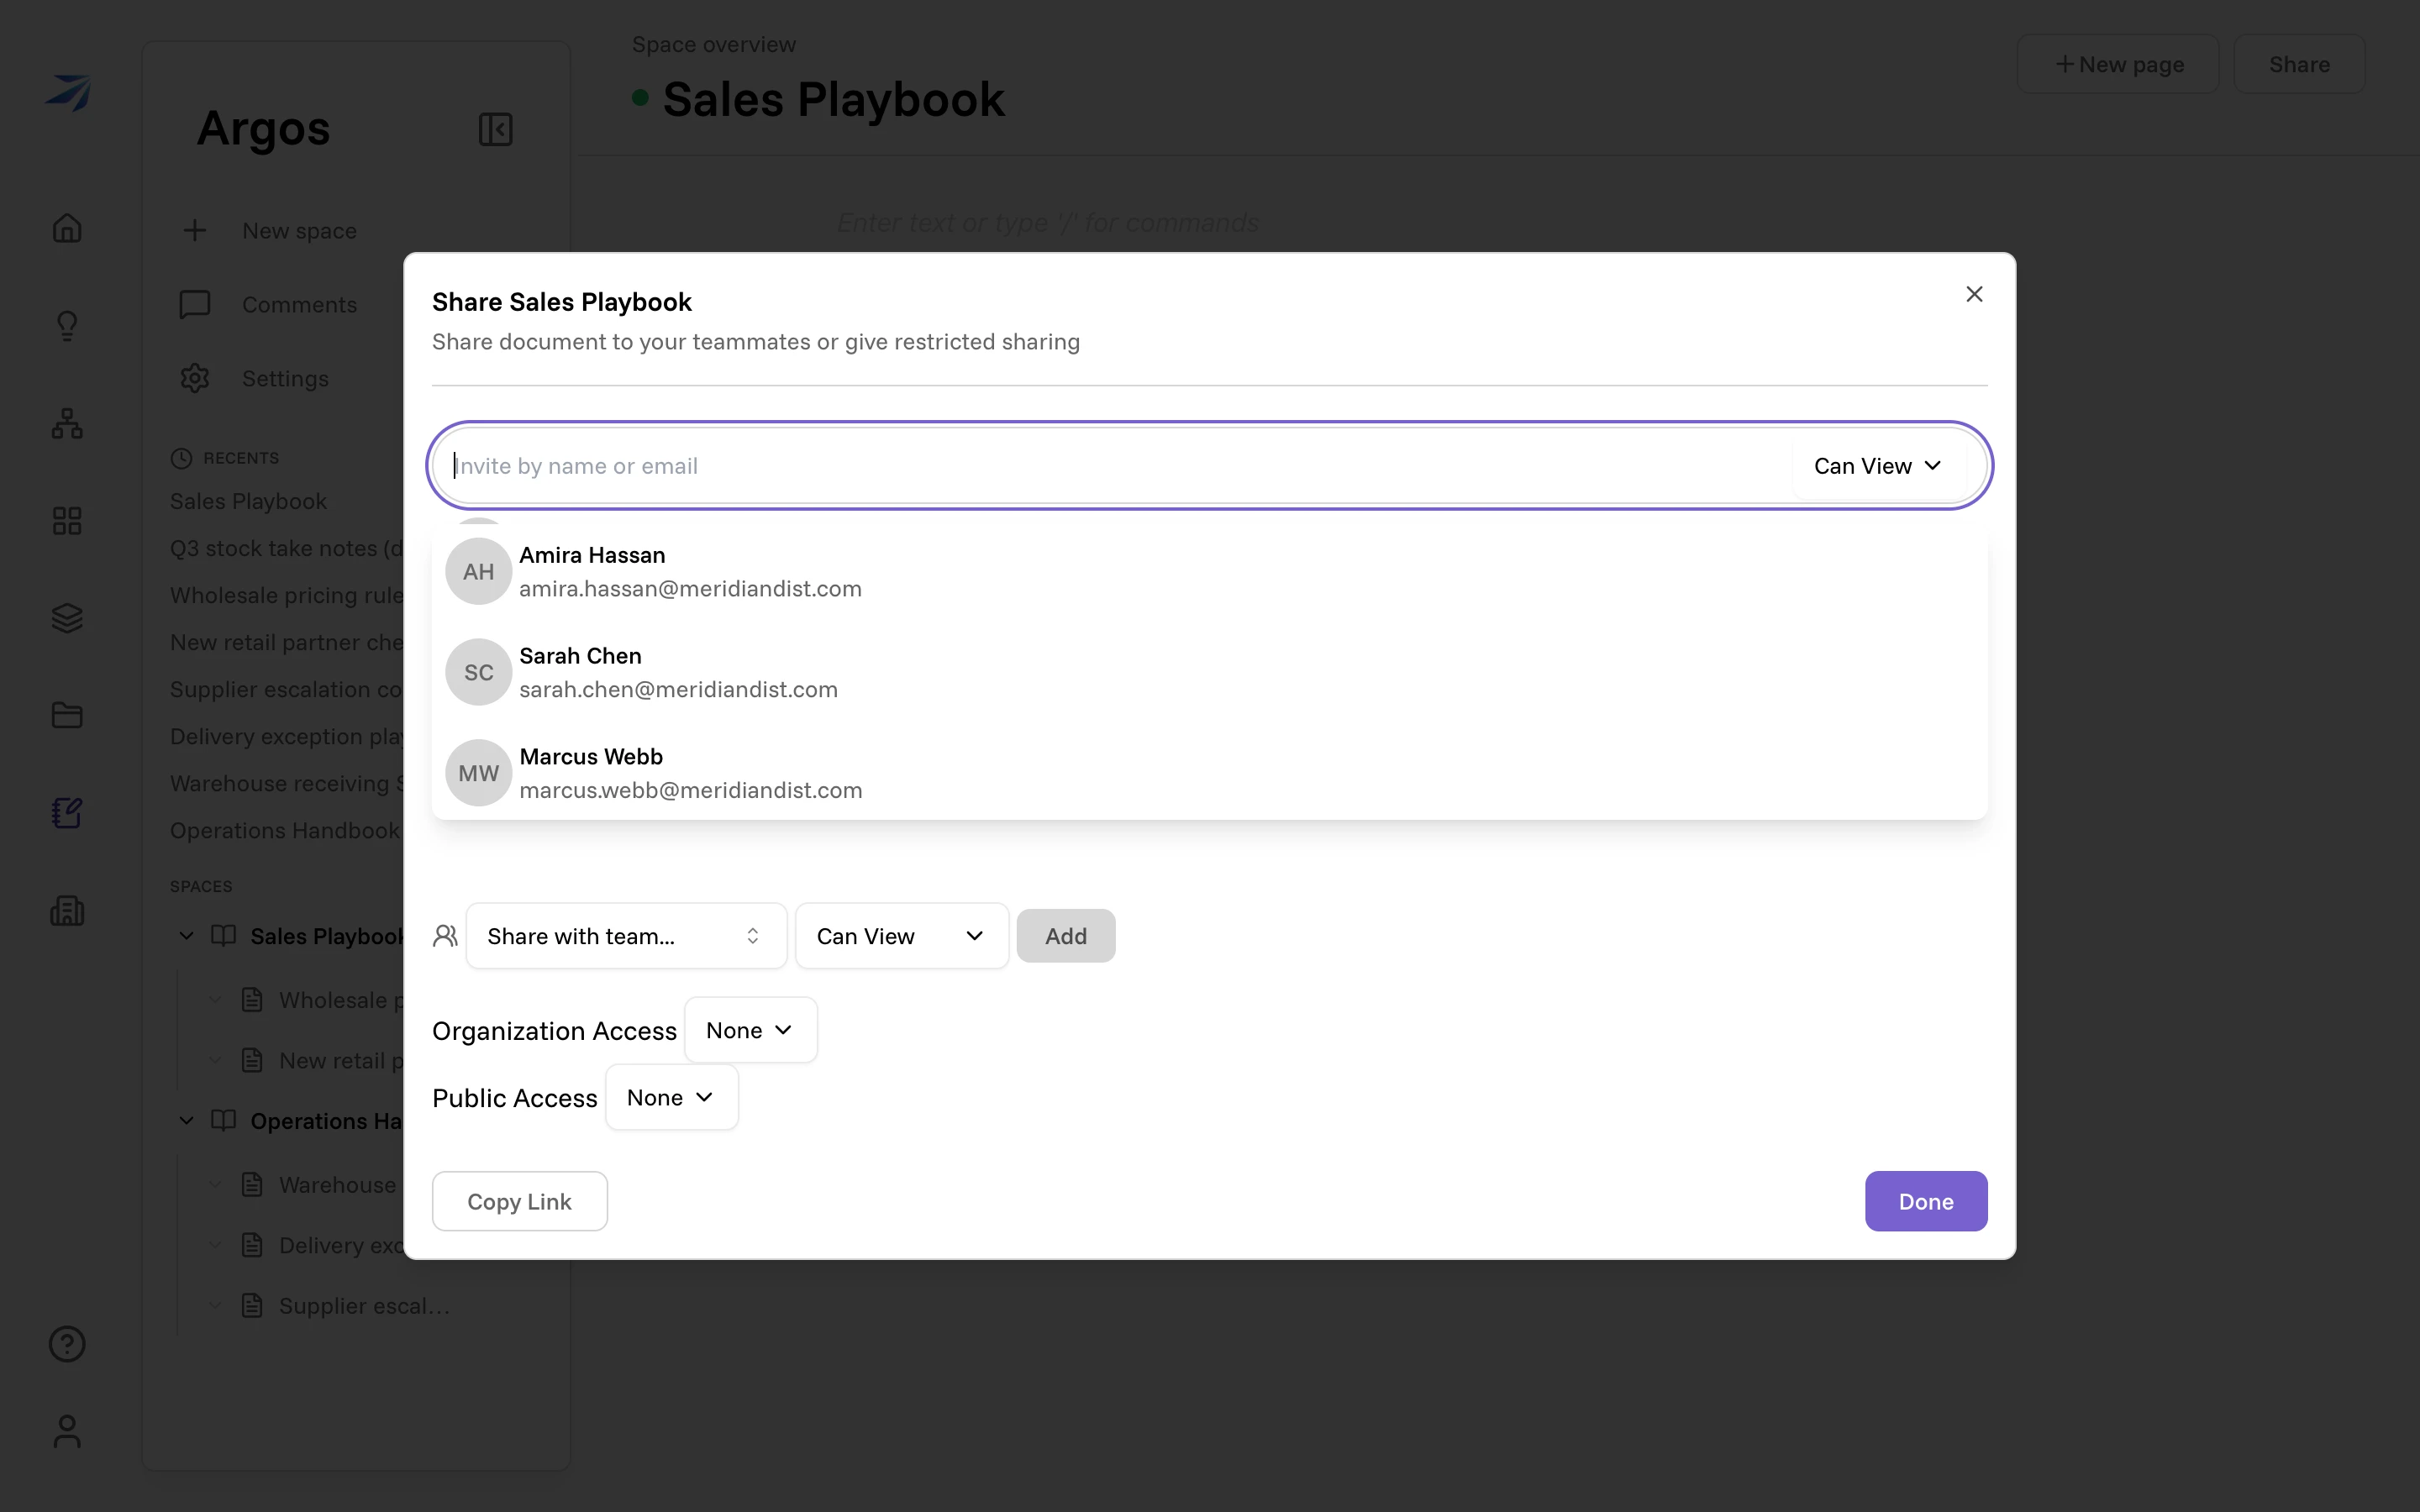Open recent 'Warehouse receiving' item
This screenshot has height=1512, width=2420.
coord(286,783)
